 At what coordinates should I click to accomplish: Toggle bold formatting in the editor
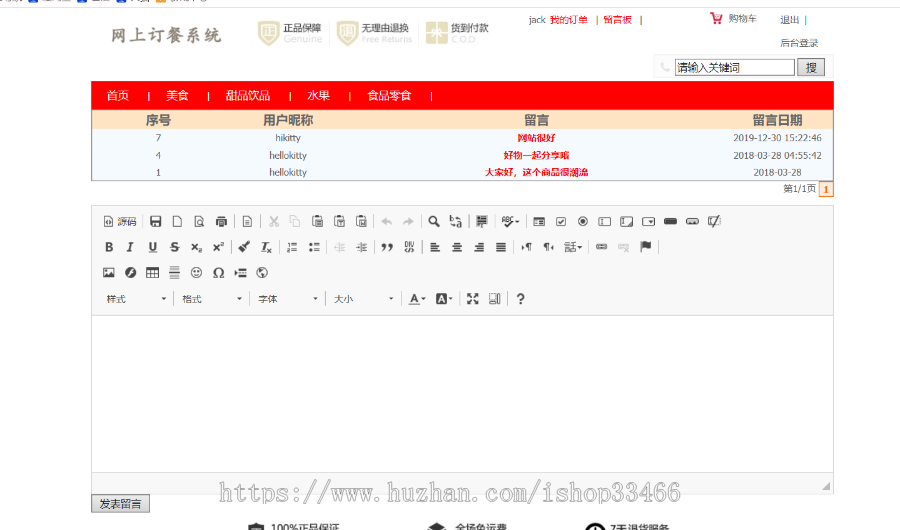109,247
